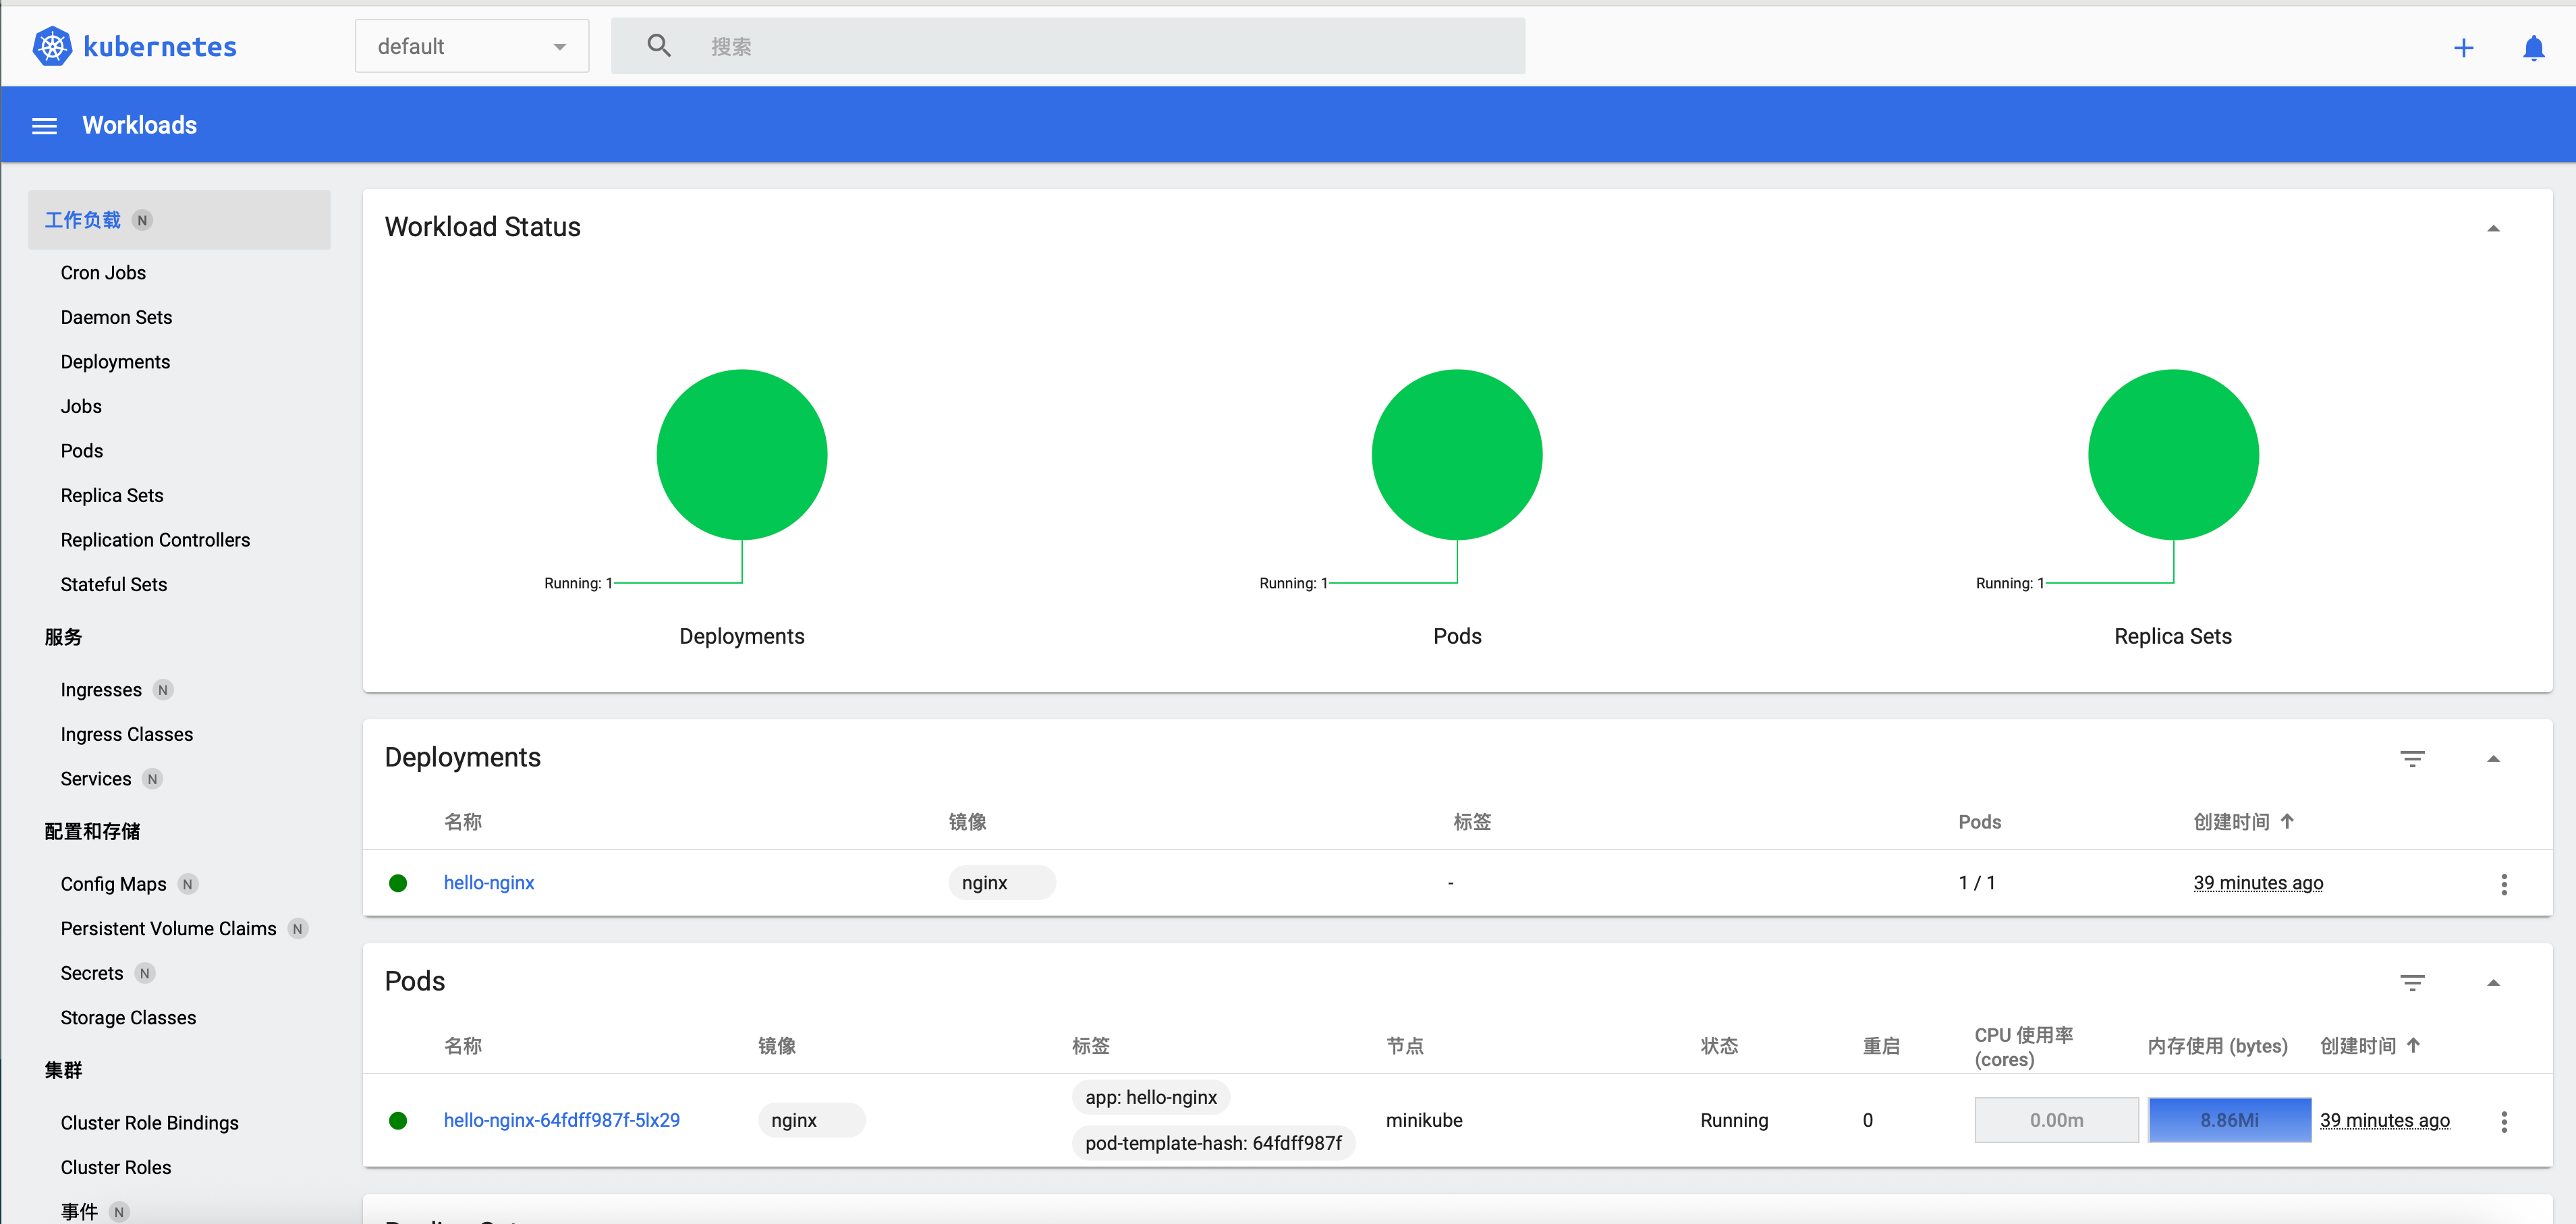The height and width of the screenshot is (1224, 2576).
Task: Click the green Replica Sets status circle
Action: pos(2173,455)
